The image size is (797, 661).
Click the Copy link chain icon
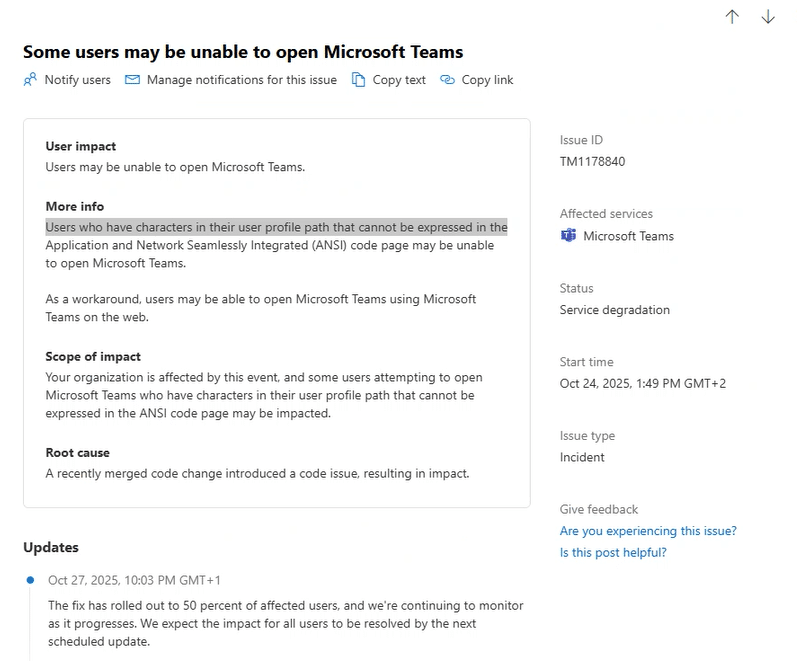pyautogui.click(x=447, y=80)
